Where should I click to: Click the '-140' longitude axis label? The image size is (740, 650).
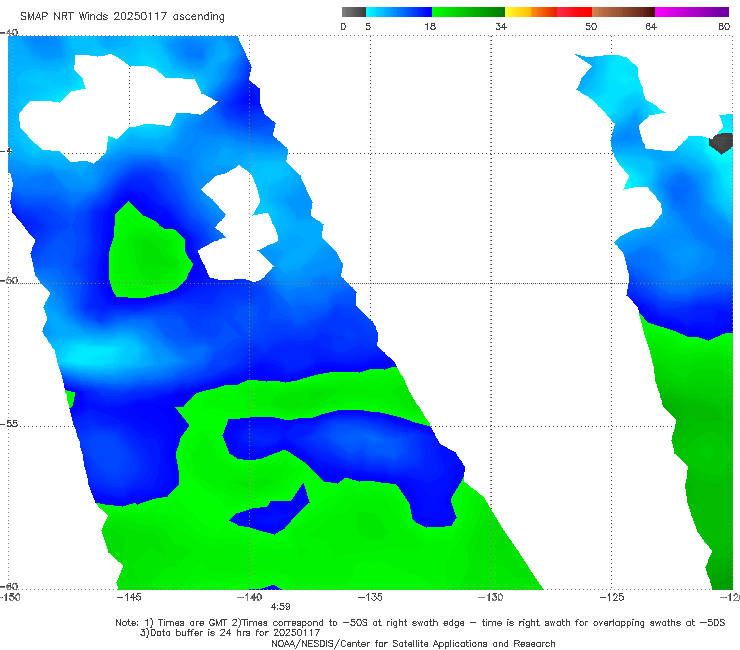249,597
